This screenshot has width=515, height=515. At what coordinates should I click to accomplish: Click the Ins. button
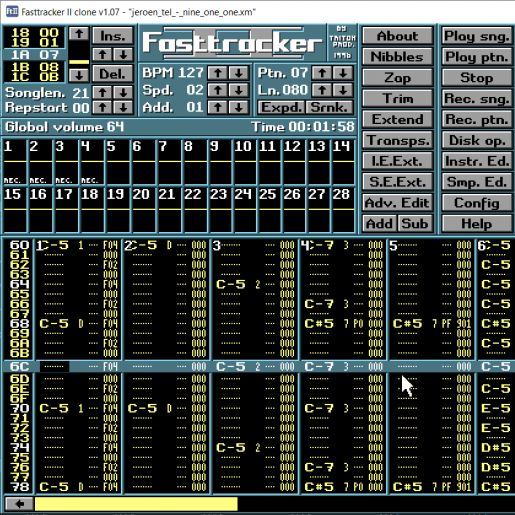click(113, 36)
